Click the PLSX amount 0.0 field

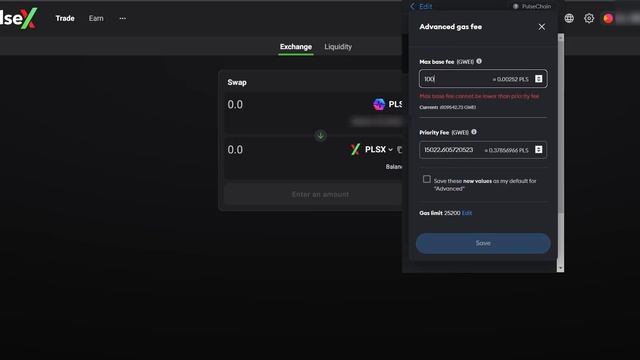coord(235,150)
